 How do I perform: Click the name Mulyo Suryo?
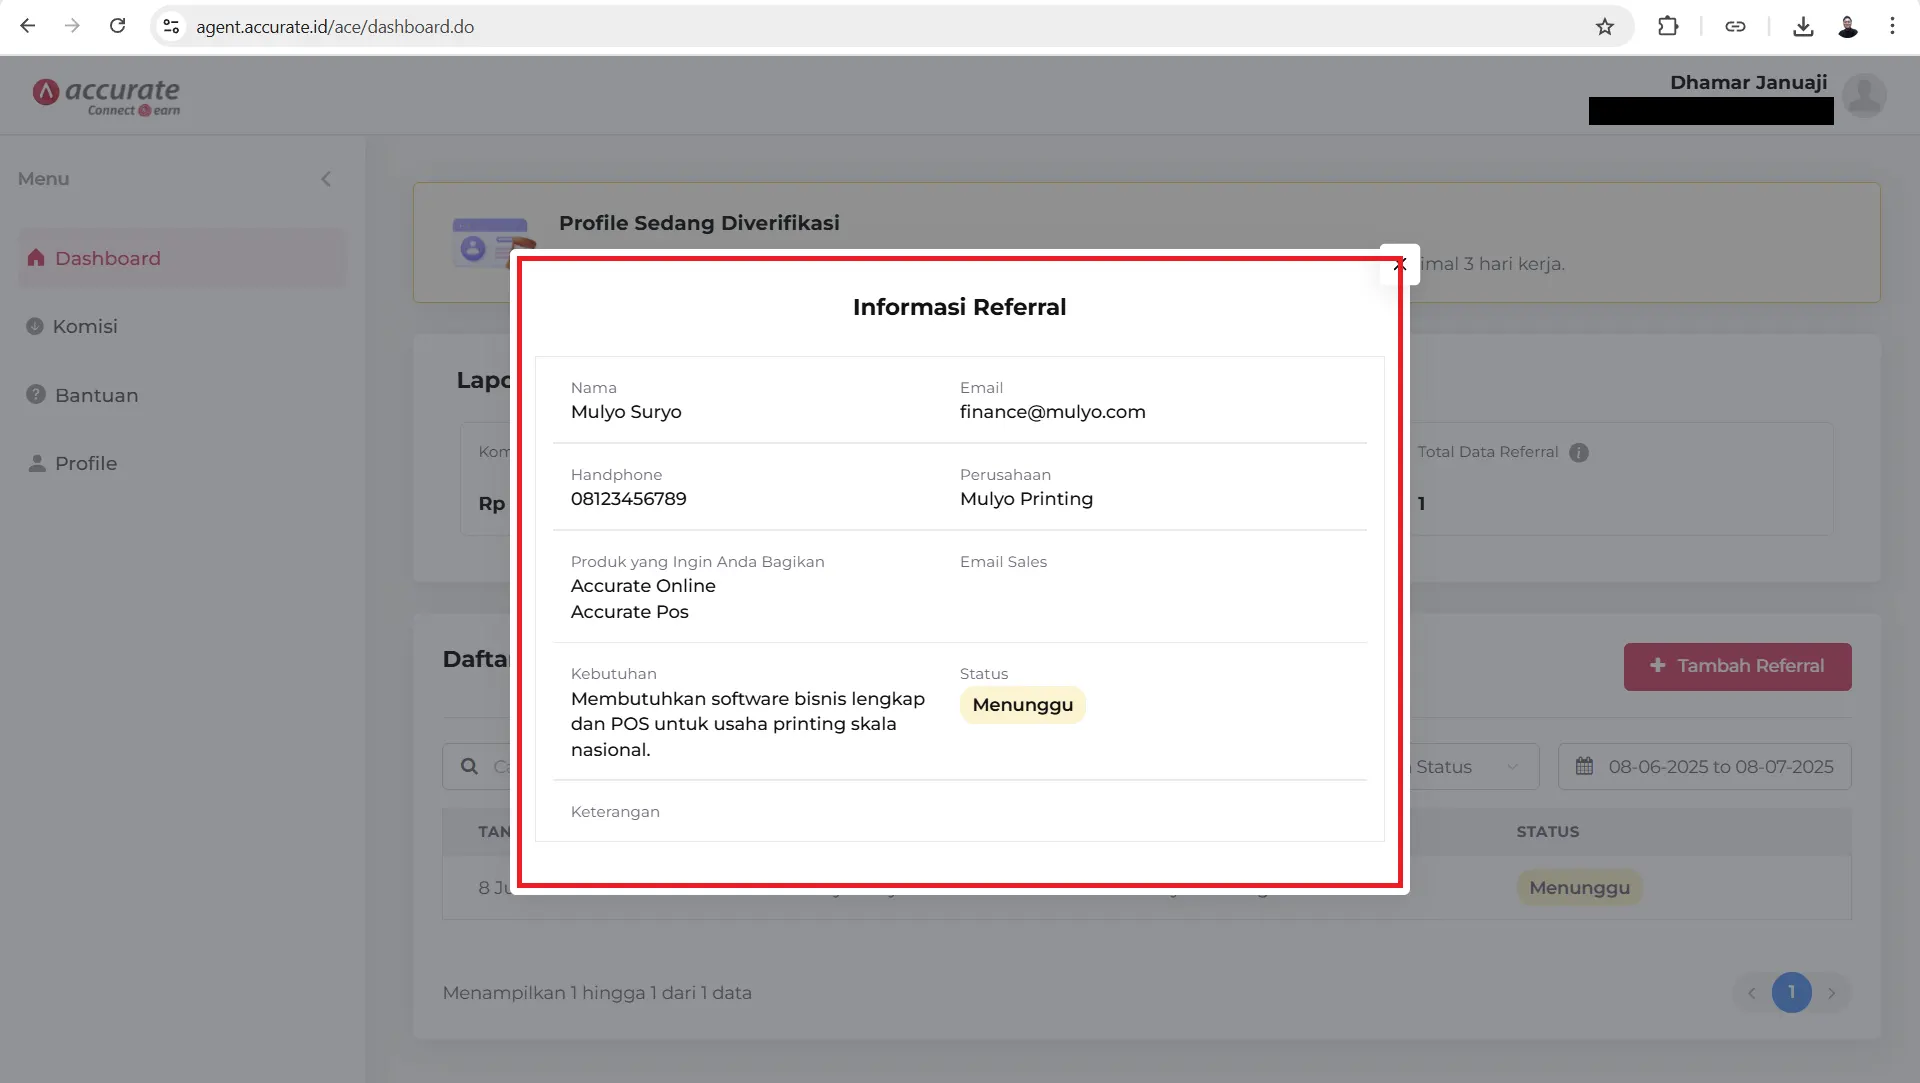(x=626, y=412)
